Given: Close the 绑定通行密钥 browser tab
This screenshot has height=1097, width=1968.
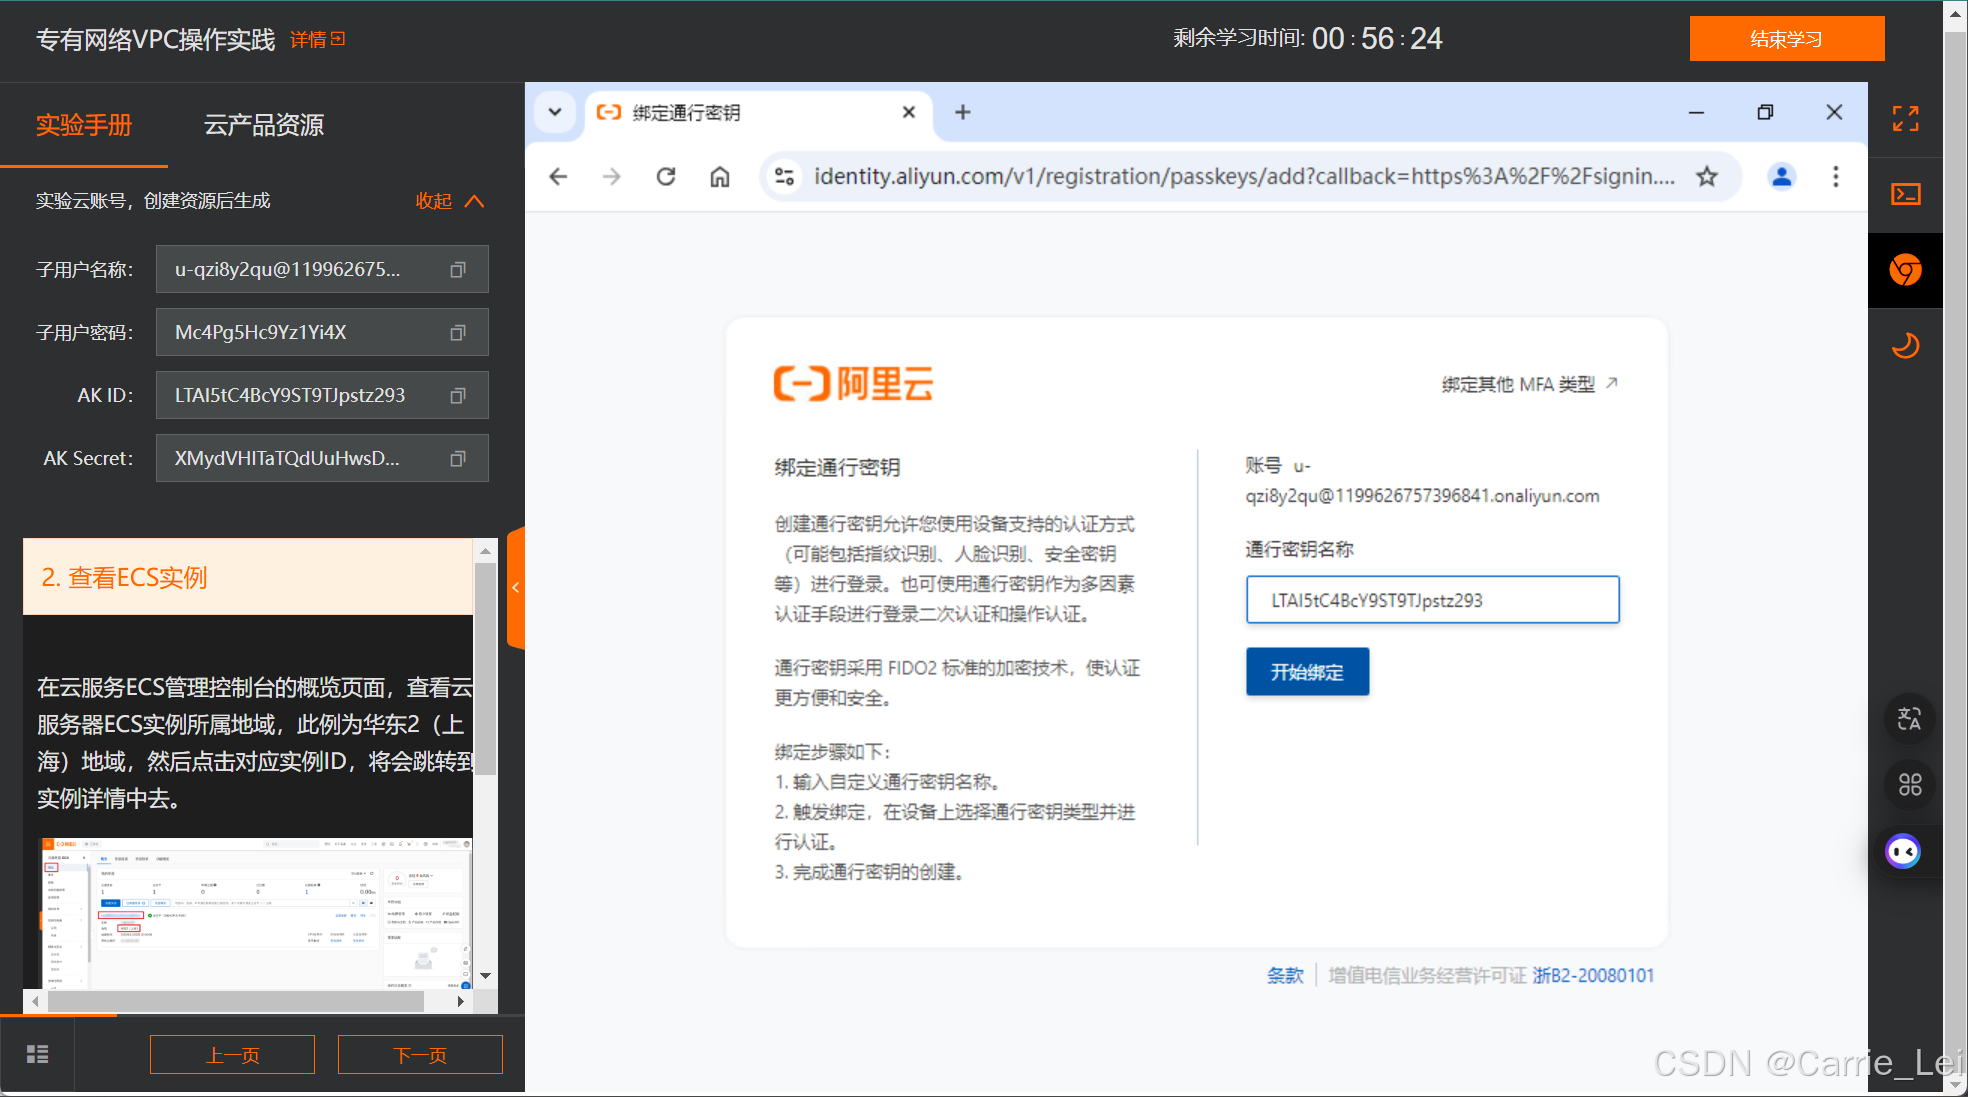Looking at the screenshot, I should pos(909,112).
